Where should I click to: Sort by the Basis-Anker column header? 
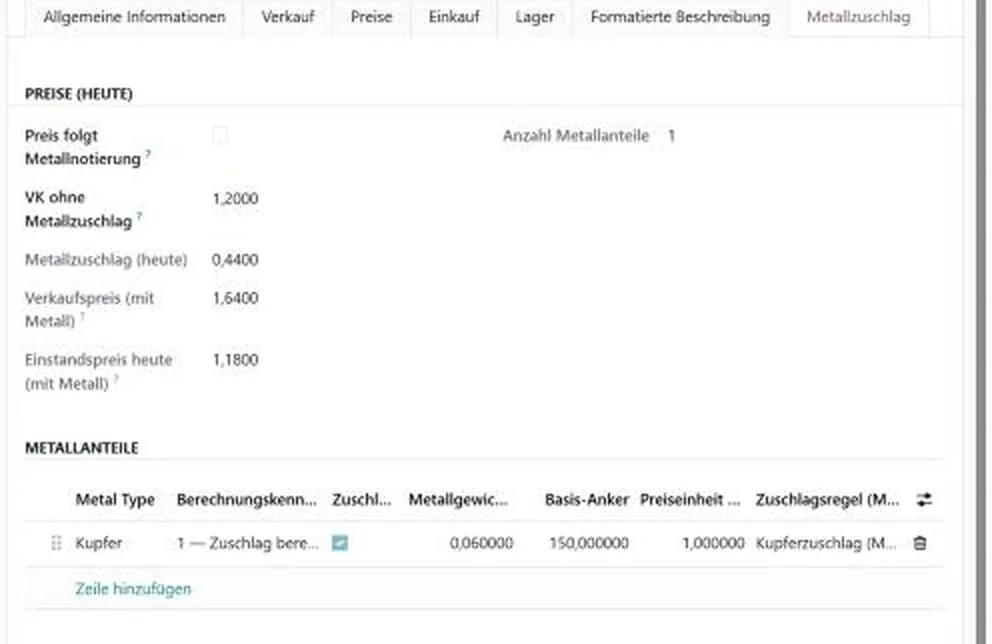[x=586, y=500]
